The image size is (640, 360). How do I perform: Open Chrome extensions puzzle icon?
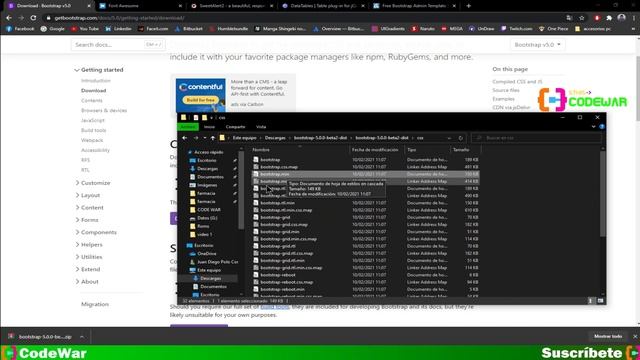coord(609,18)
